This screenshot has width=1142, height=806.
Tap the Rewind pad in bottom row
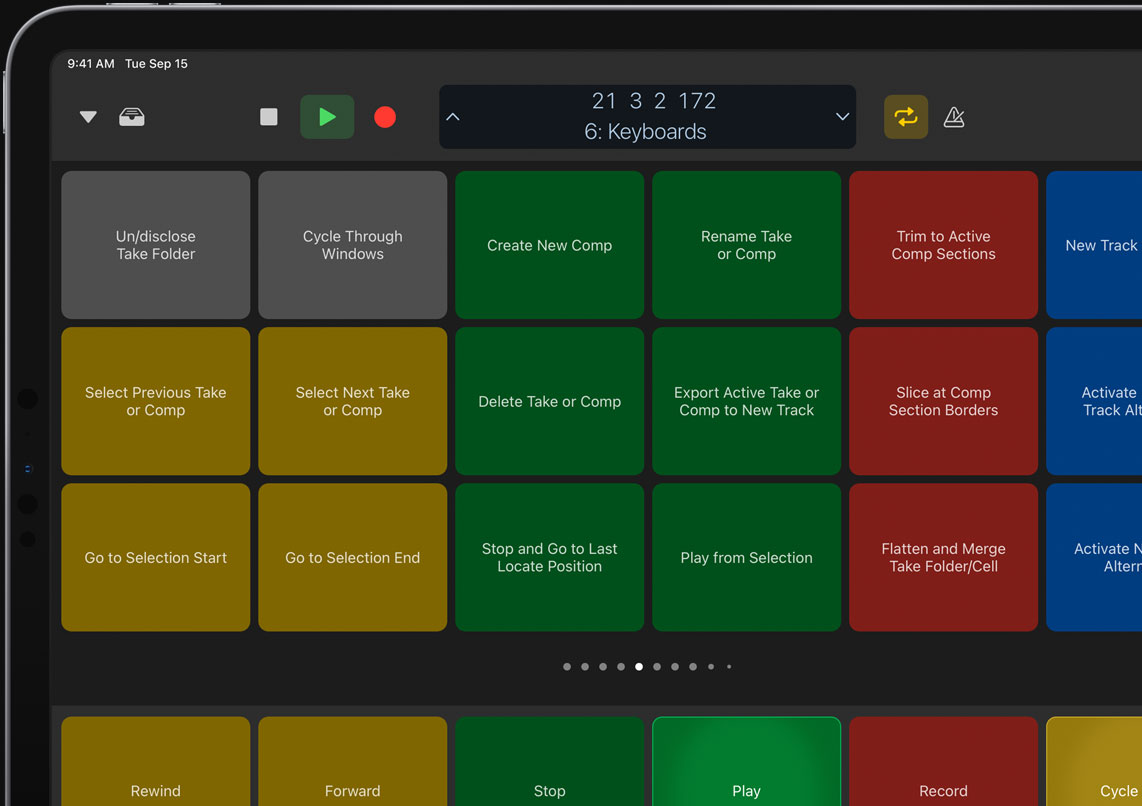(x=156, y=762)
